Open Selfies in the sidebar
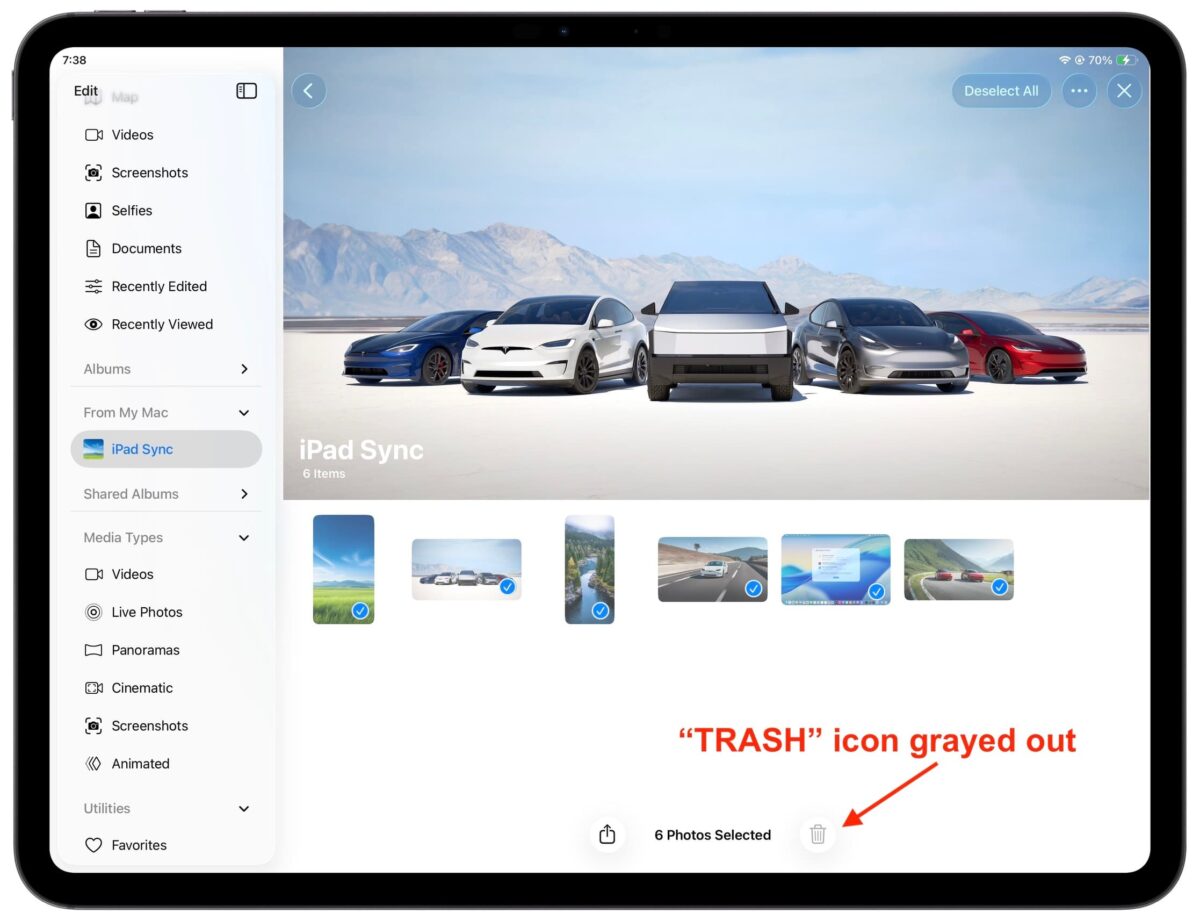1200x920 pixels. (x=166, y=211)
